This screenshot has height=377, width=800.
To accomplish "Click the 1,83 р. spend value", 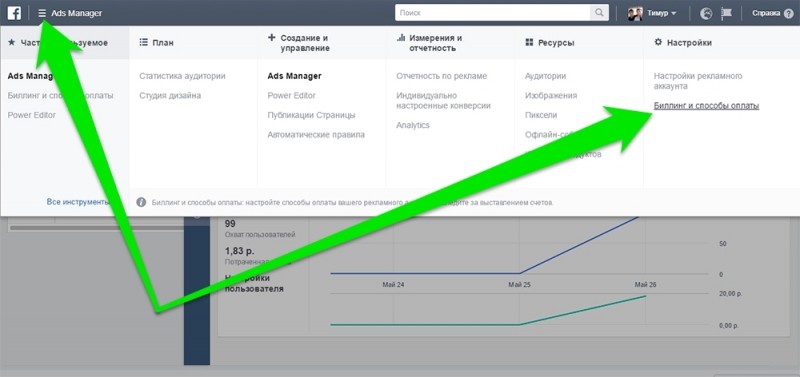I will [x=239, y=252].
